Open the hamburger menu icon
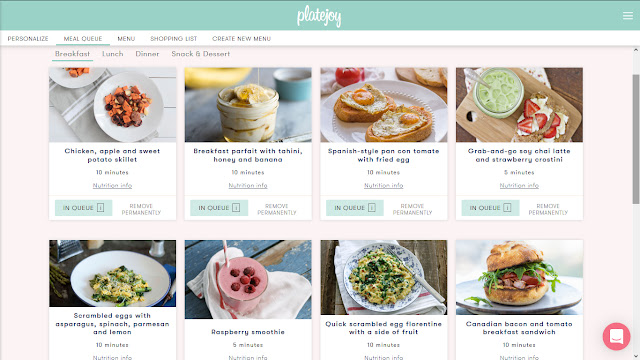The image size is (640, 360). [x=627, y=16]
